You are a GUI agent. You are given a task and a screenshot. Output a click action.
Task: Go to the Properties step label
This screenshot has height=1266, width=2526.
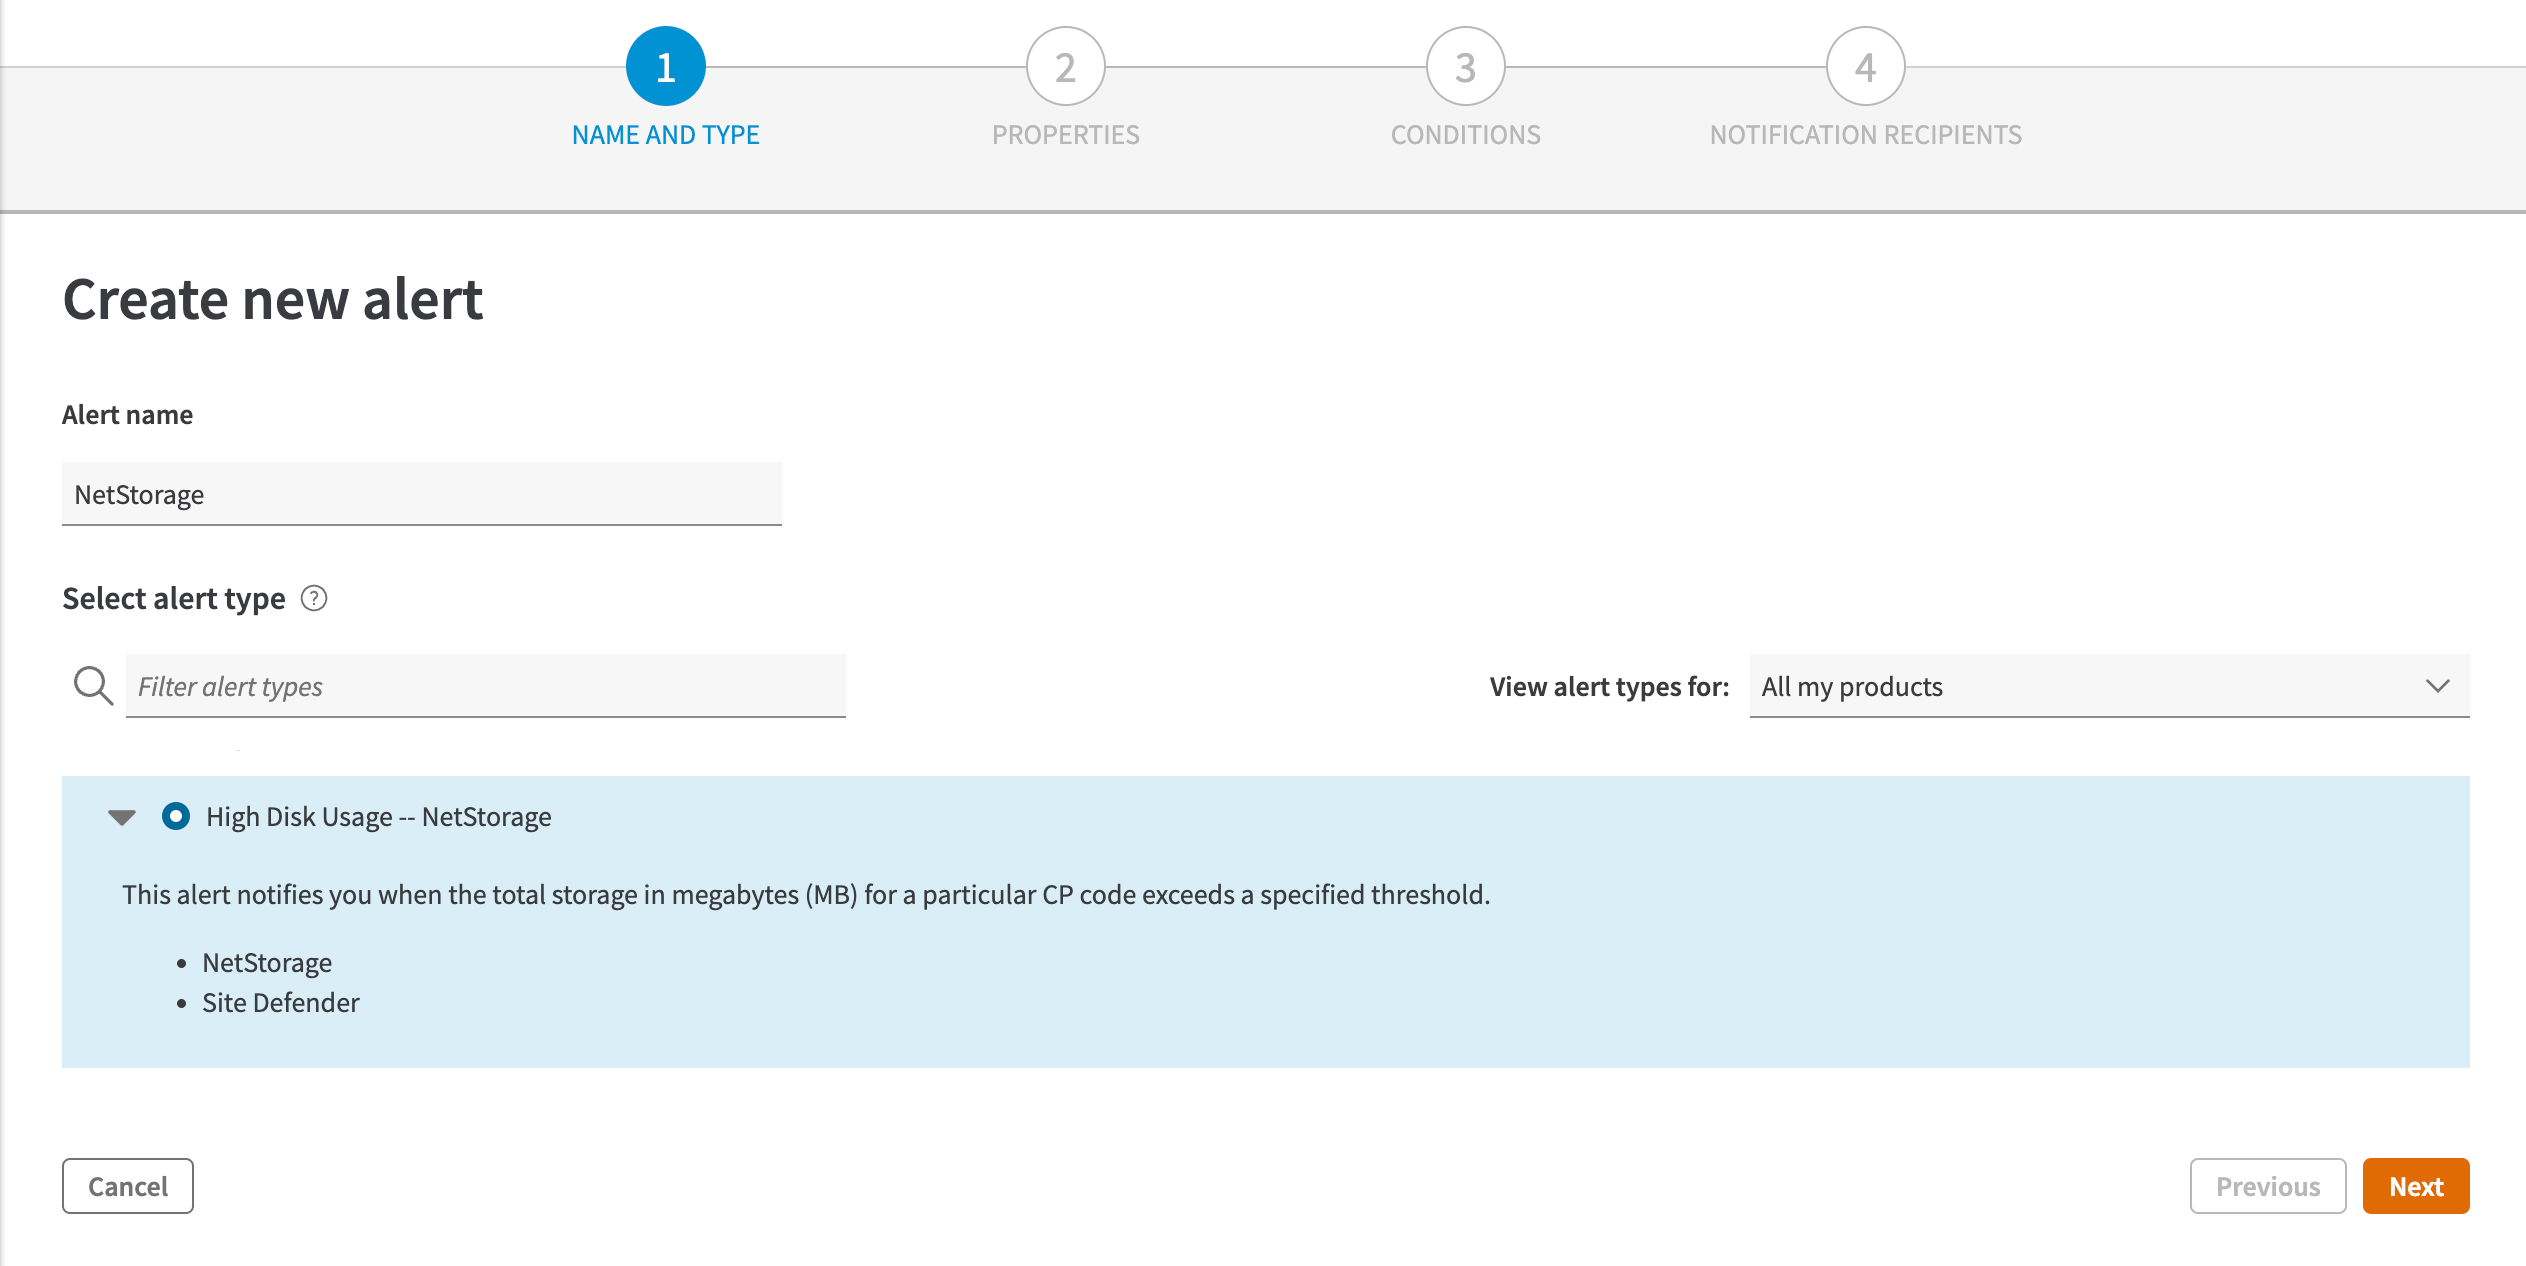[x=1065, y=135]
